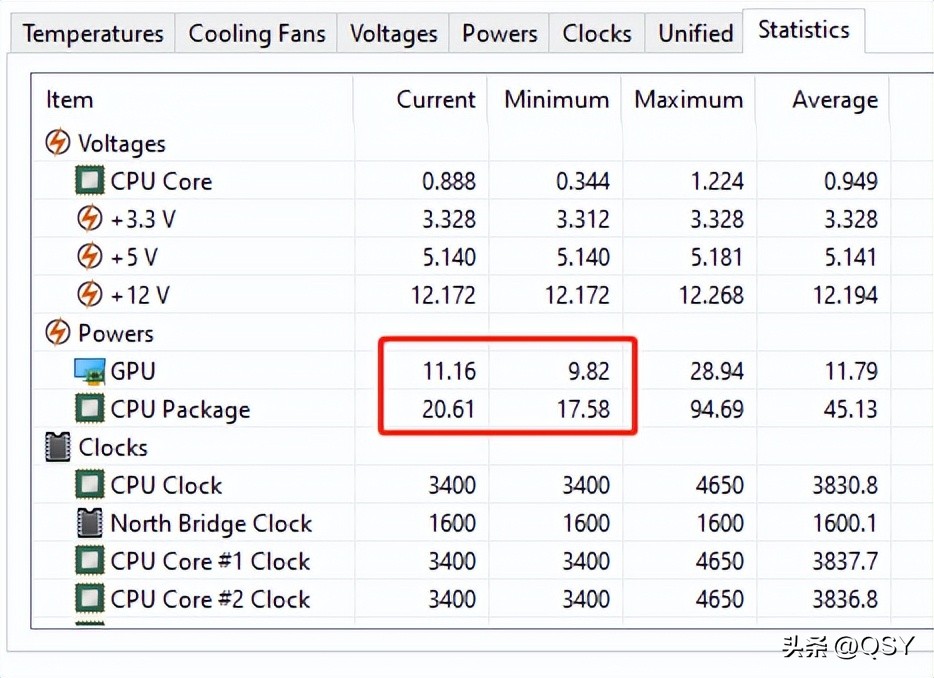Click GPU current power value 11.16
The width and height of the screenshot is (934, 678).
point(450,371)
